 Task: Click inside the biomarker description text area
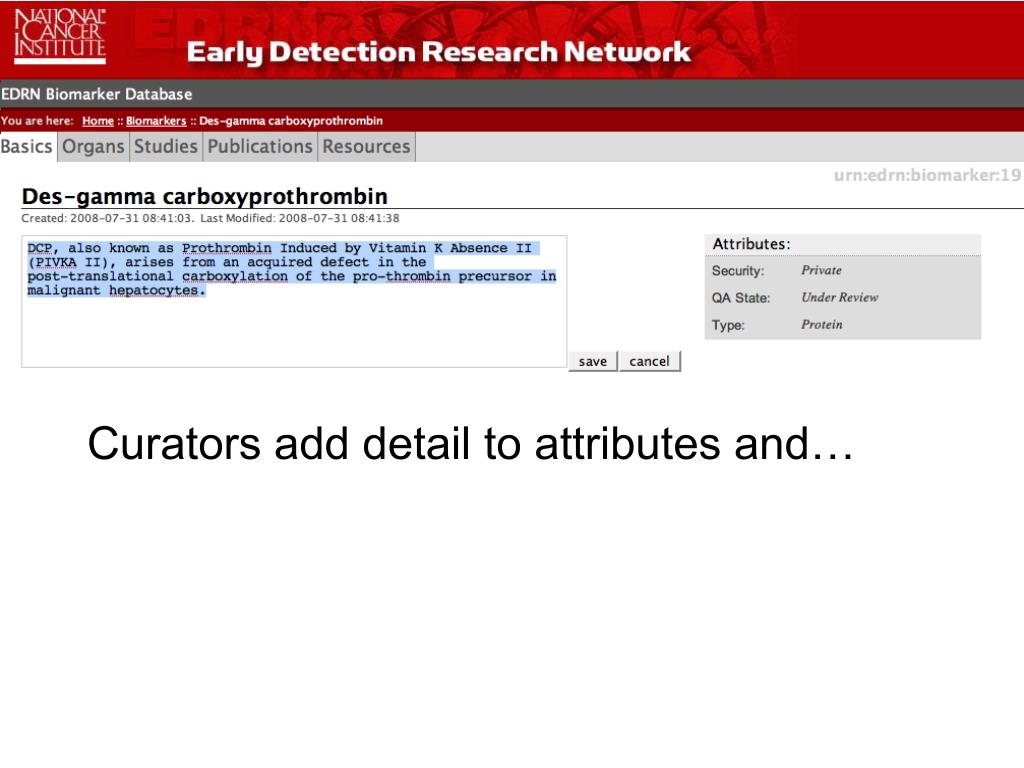tap(294, 301)
